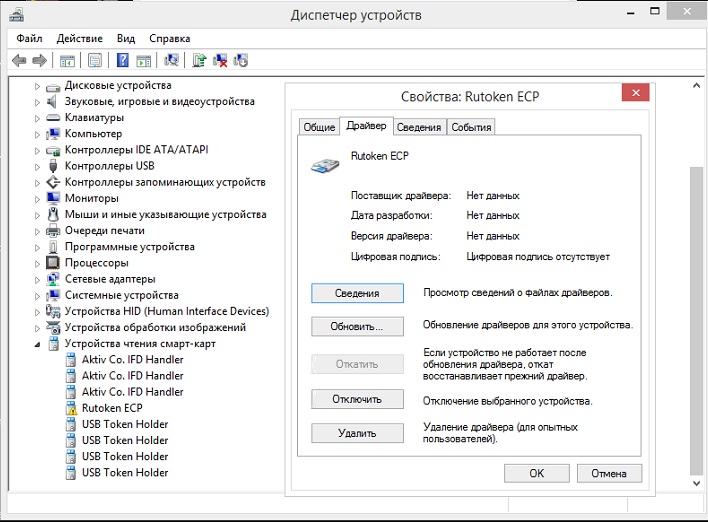Click the show/hide console tree icon
Image resolution: width=708 pixels, height=522 pixels.
(x=68, y=60)
